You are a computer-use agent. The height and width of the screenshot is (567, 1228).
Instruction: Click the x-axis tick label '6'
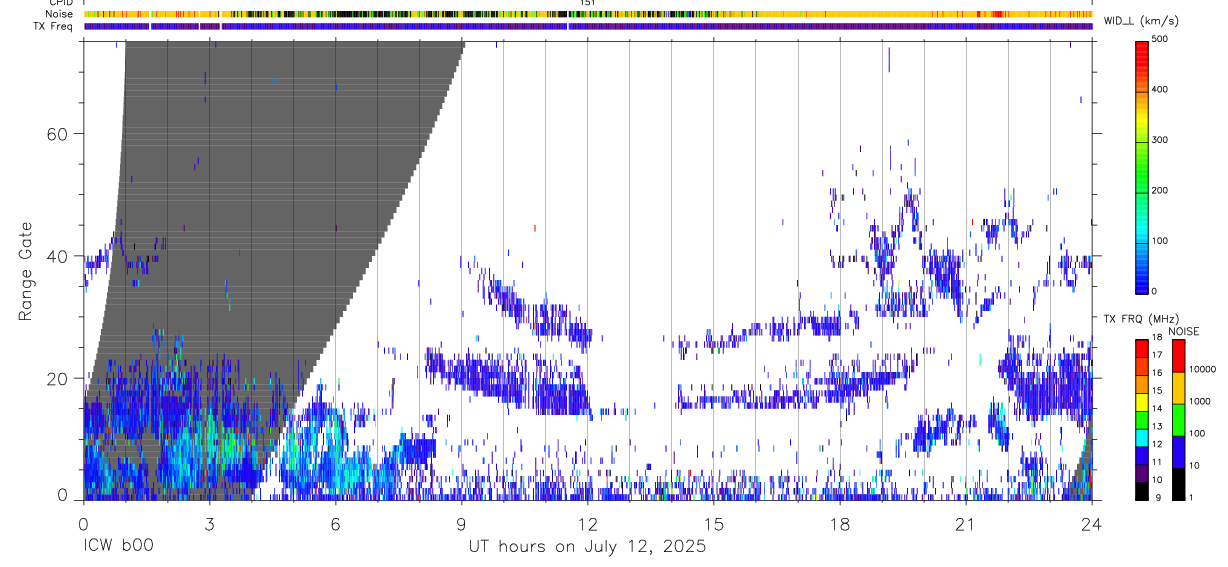(x=335, y=525)
